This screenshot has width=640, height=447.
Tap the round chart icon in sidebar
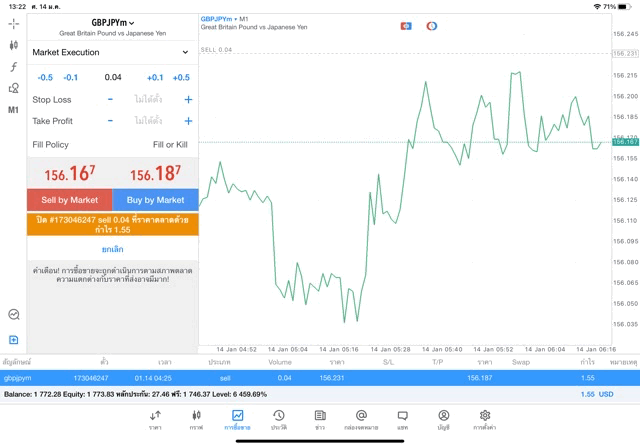(x=14, y=314)
